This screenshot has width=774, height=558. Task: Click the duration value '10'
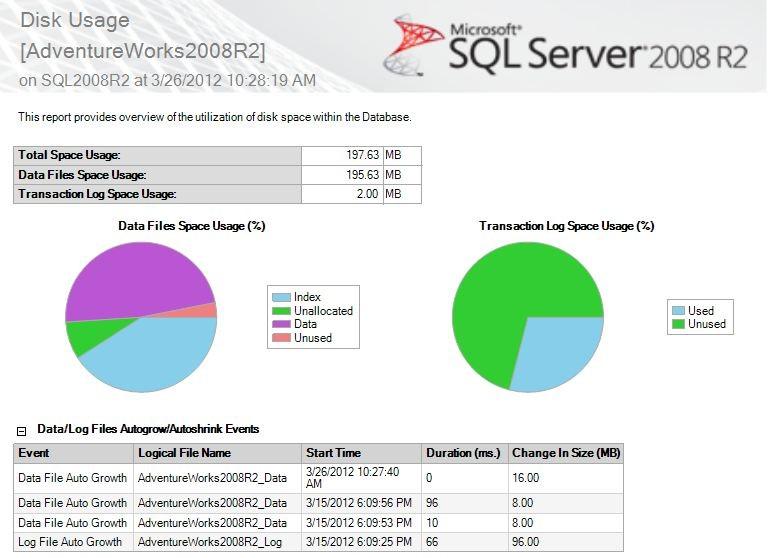coord(432,522)
